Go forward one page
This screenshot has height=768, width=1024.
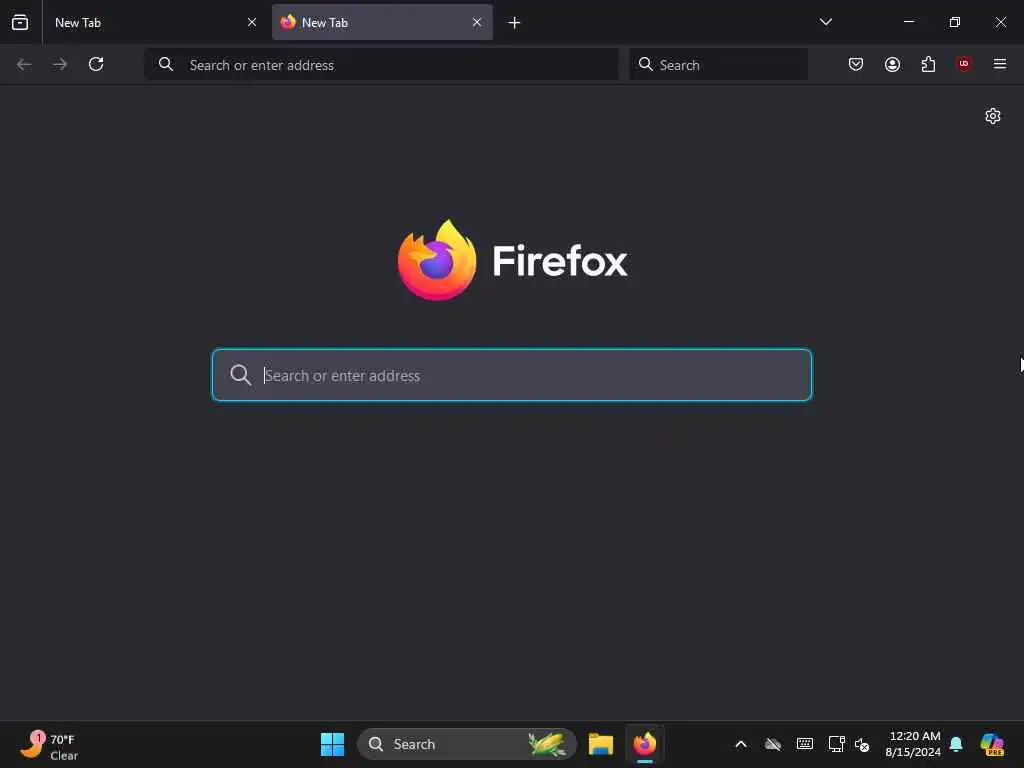pos(60,64)
